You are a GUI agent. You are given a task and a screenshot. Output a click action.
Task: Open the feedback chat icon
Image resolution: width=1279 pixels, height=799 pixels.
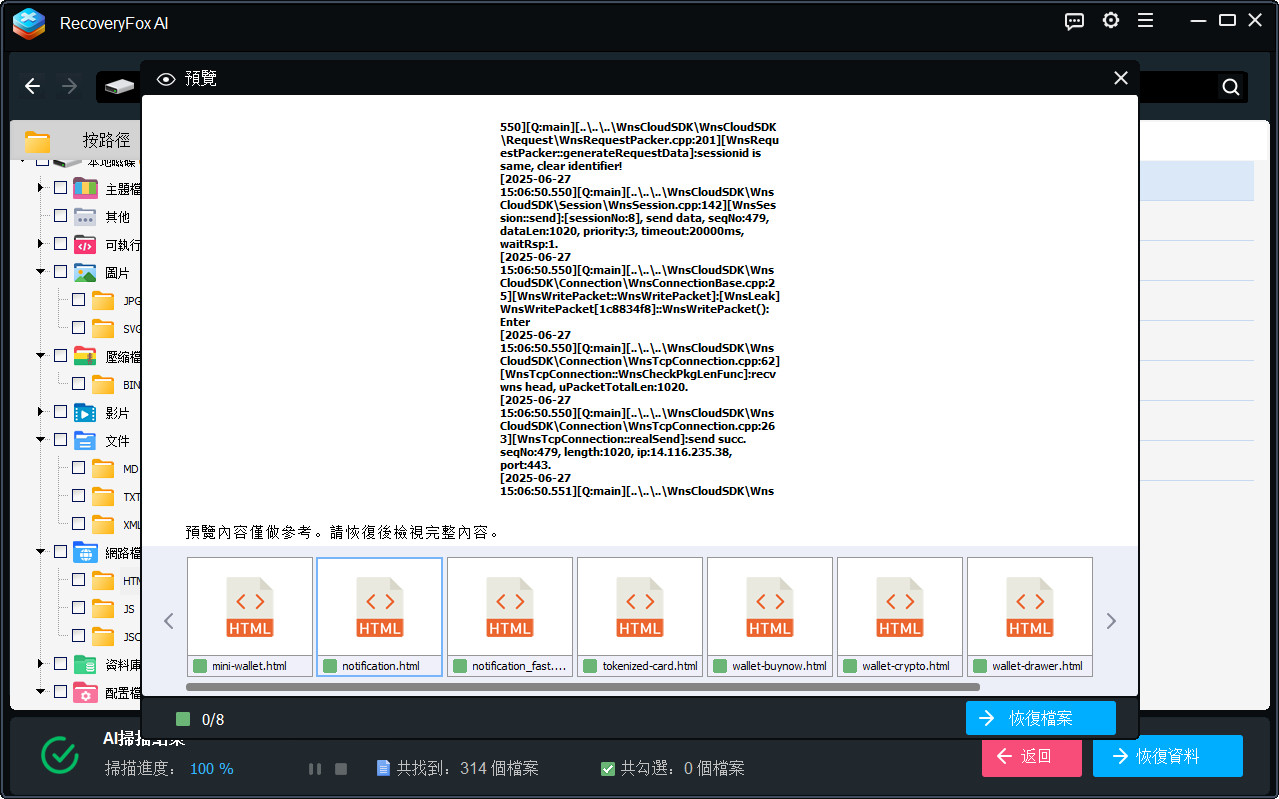click(x=1075, y=21)
